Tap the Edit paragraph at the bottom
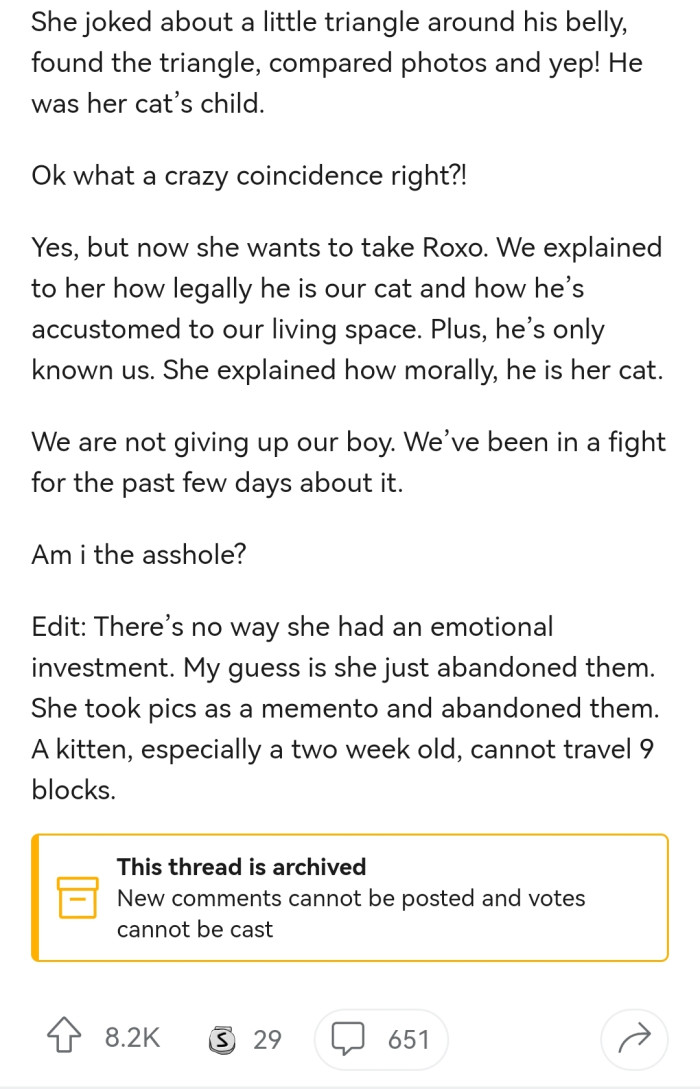 tap(350, 707)
